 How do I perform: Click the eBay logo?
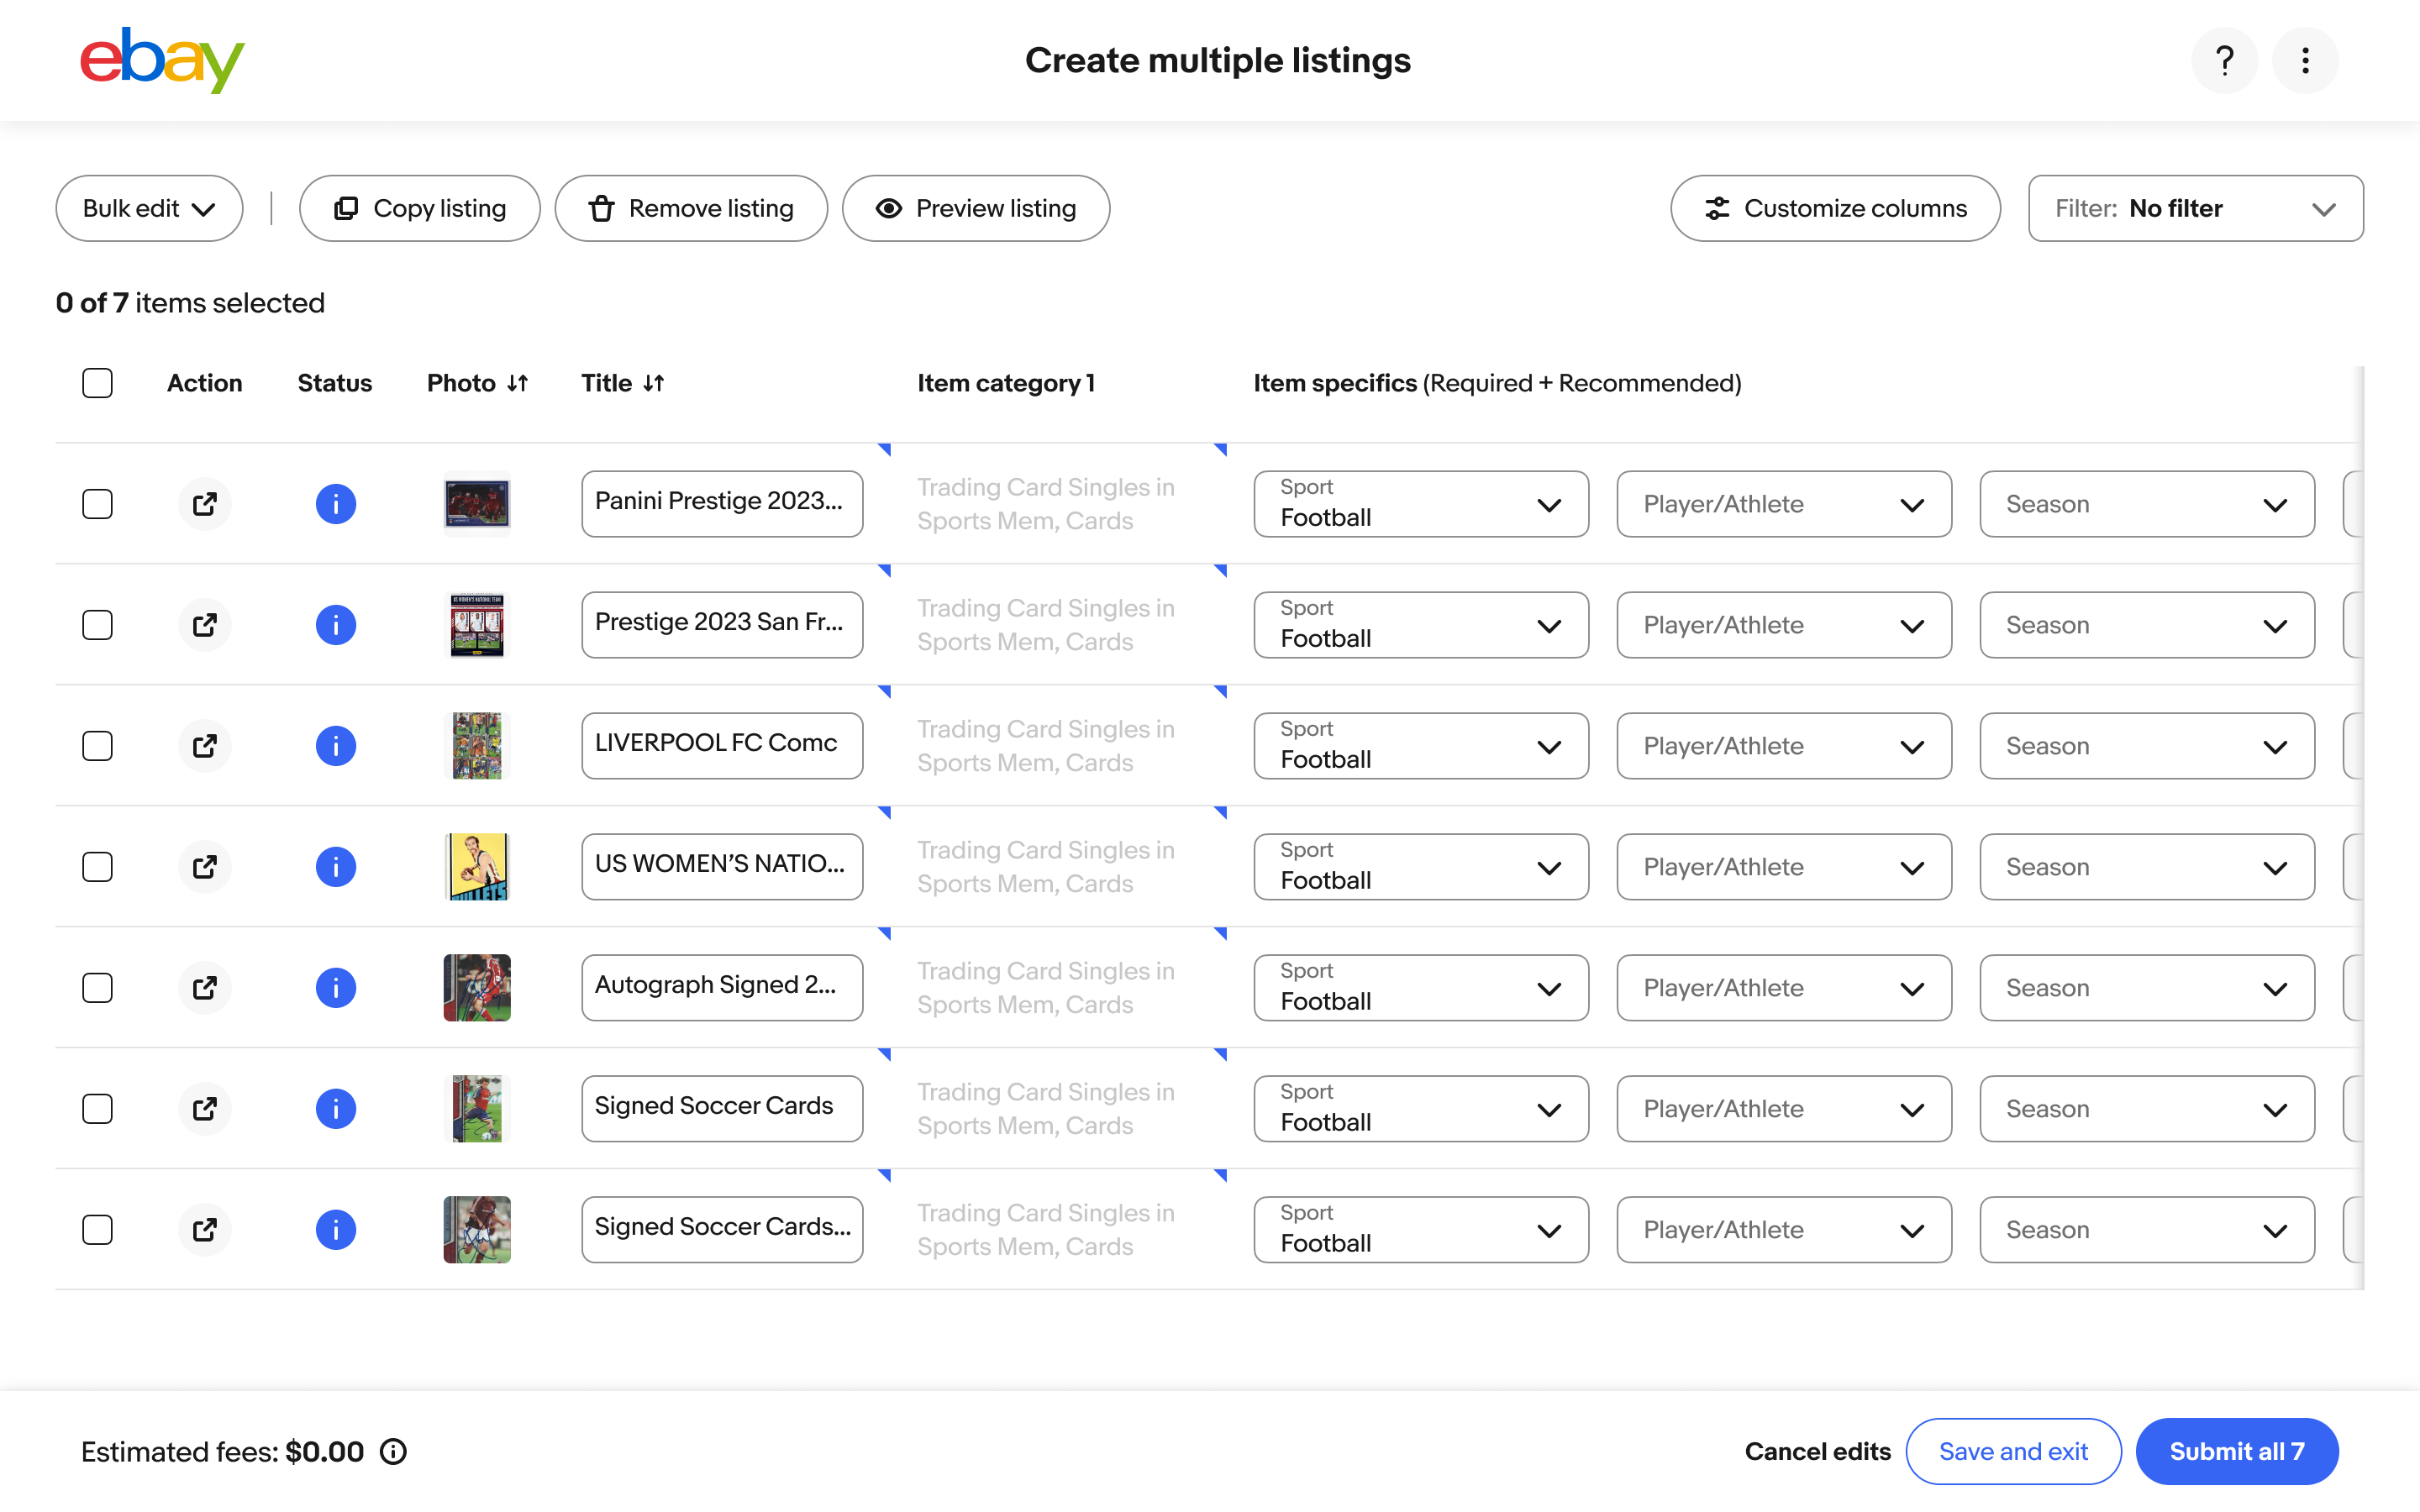coord(162,60)
